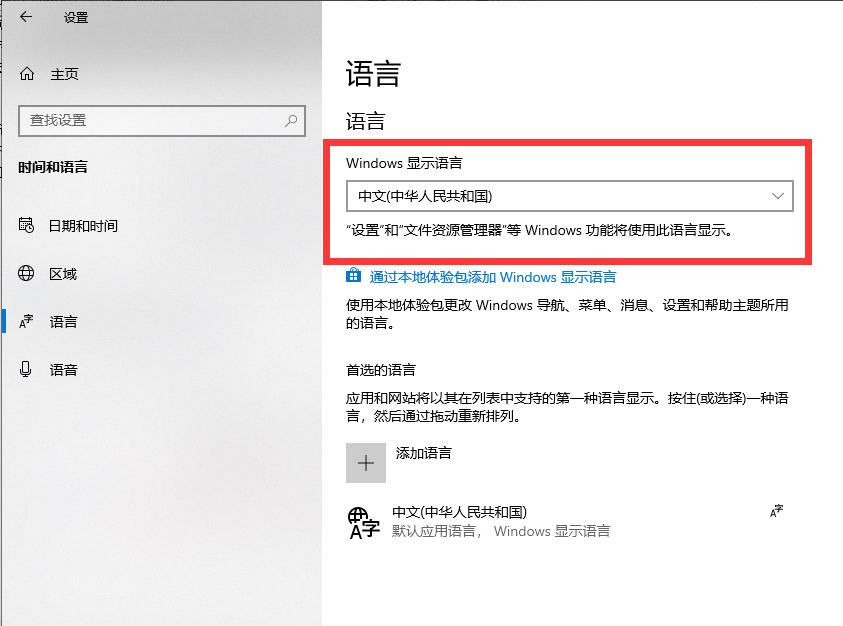
Task: Focus the 查找设置 search field
Action: click(x=162, y=120)
